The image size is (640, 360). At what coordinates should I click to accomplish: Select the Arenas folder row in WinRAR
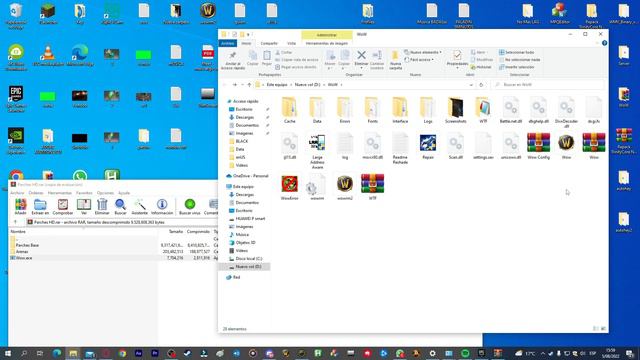(x=22, y=251)
